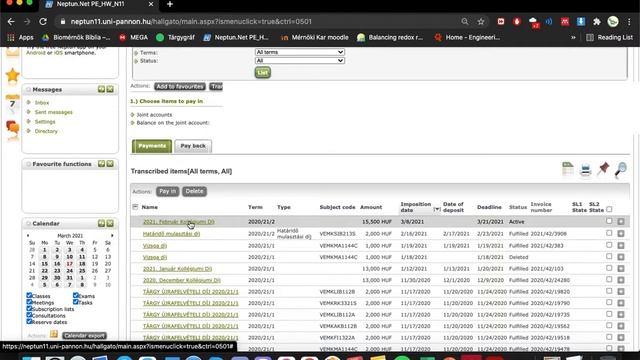Switch to the Pay back tab

[x=193, y=146]
